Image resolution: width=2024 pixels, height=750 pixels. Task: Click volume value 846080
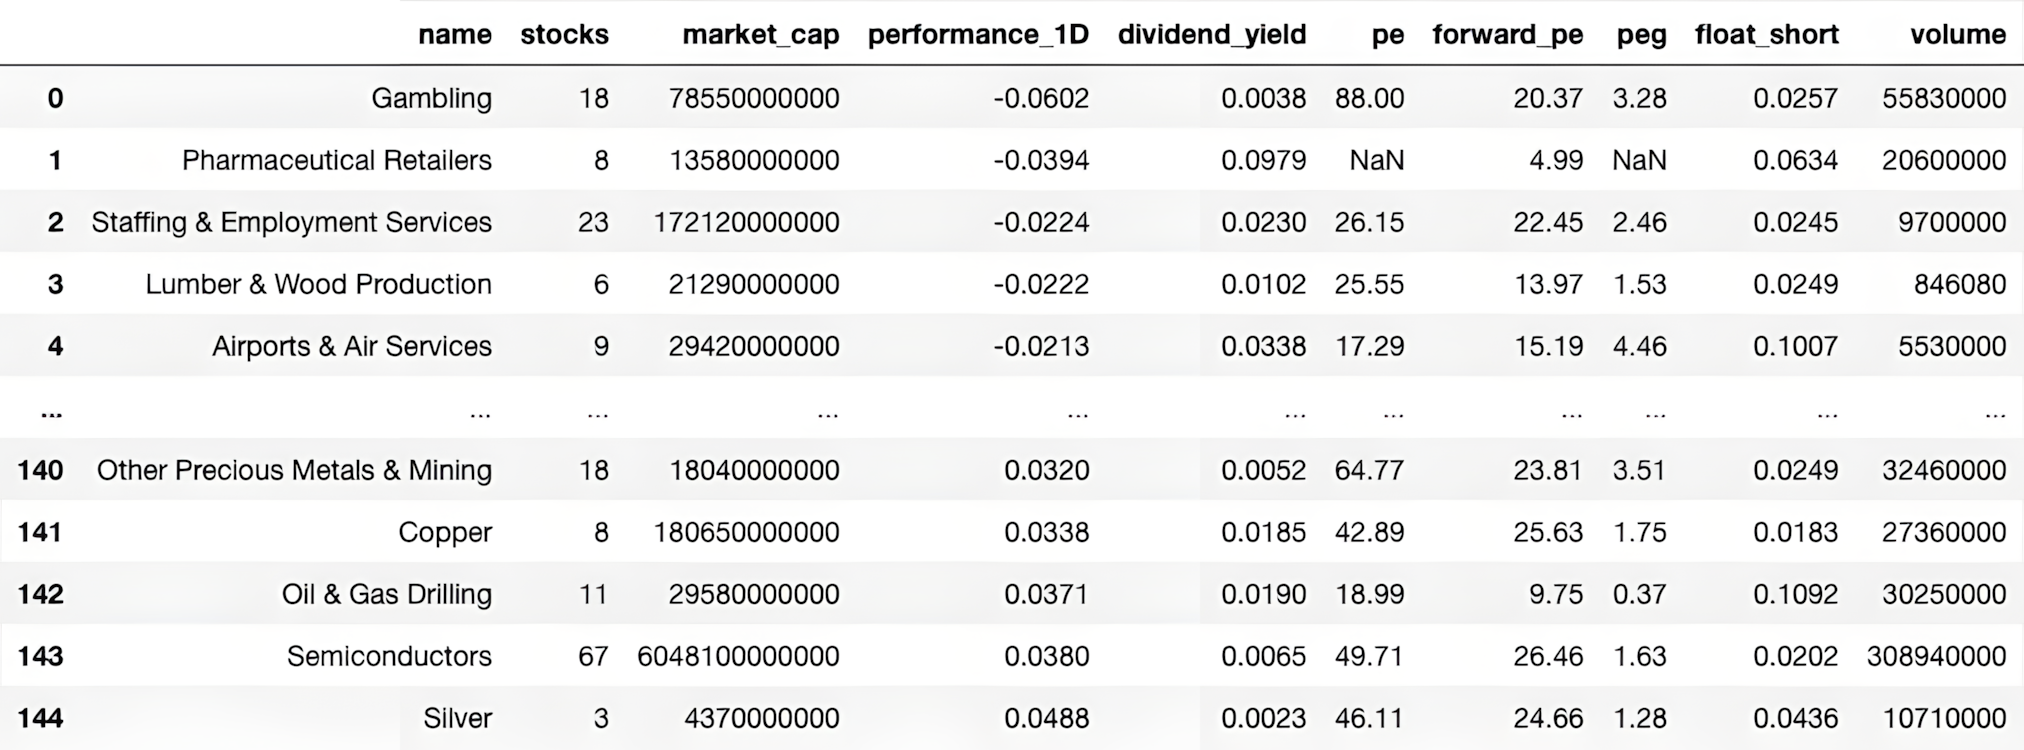tap(1960, 284)
